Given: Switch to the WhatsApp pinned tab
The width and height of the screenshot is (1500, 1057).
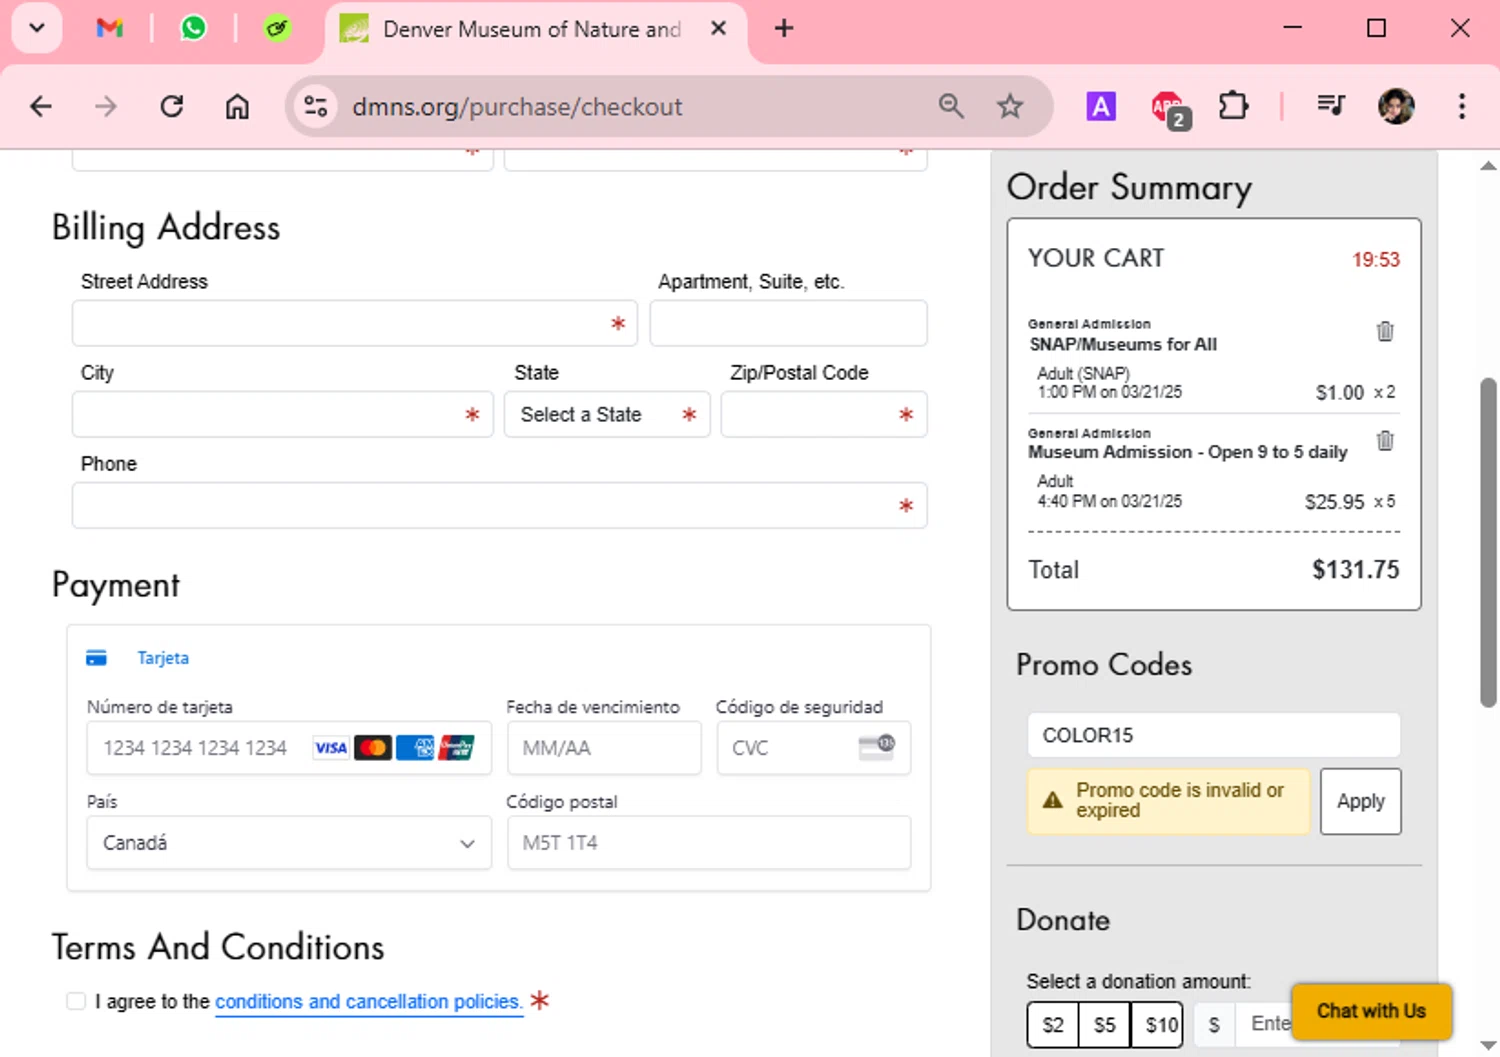Looking at the screenshot, I should click(x=194, y=28).
